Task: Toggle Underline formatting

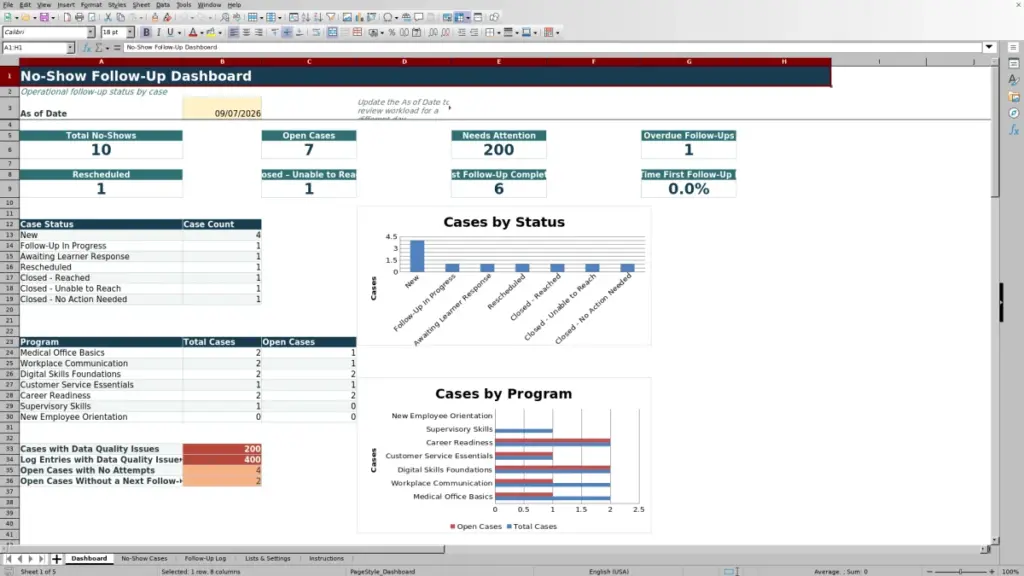Action: [170, 32]
